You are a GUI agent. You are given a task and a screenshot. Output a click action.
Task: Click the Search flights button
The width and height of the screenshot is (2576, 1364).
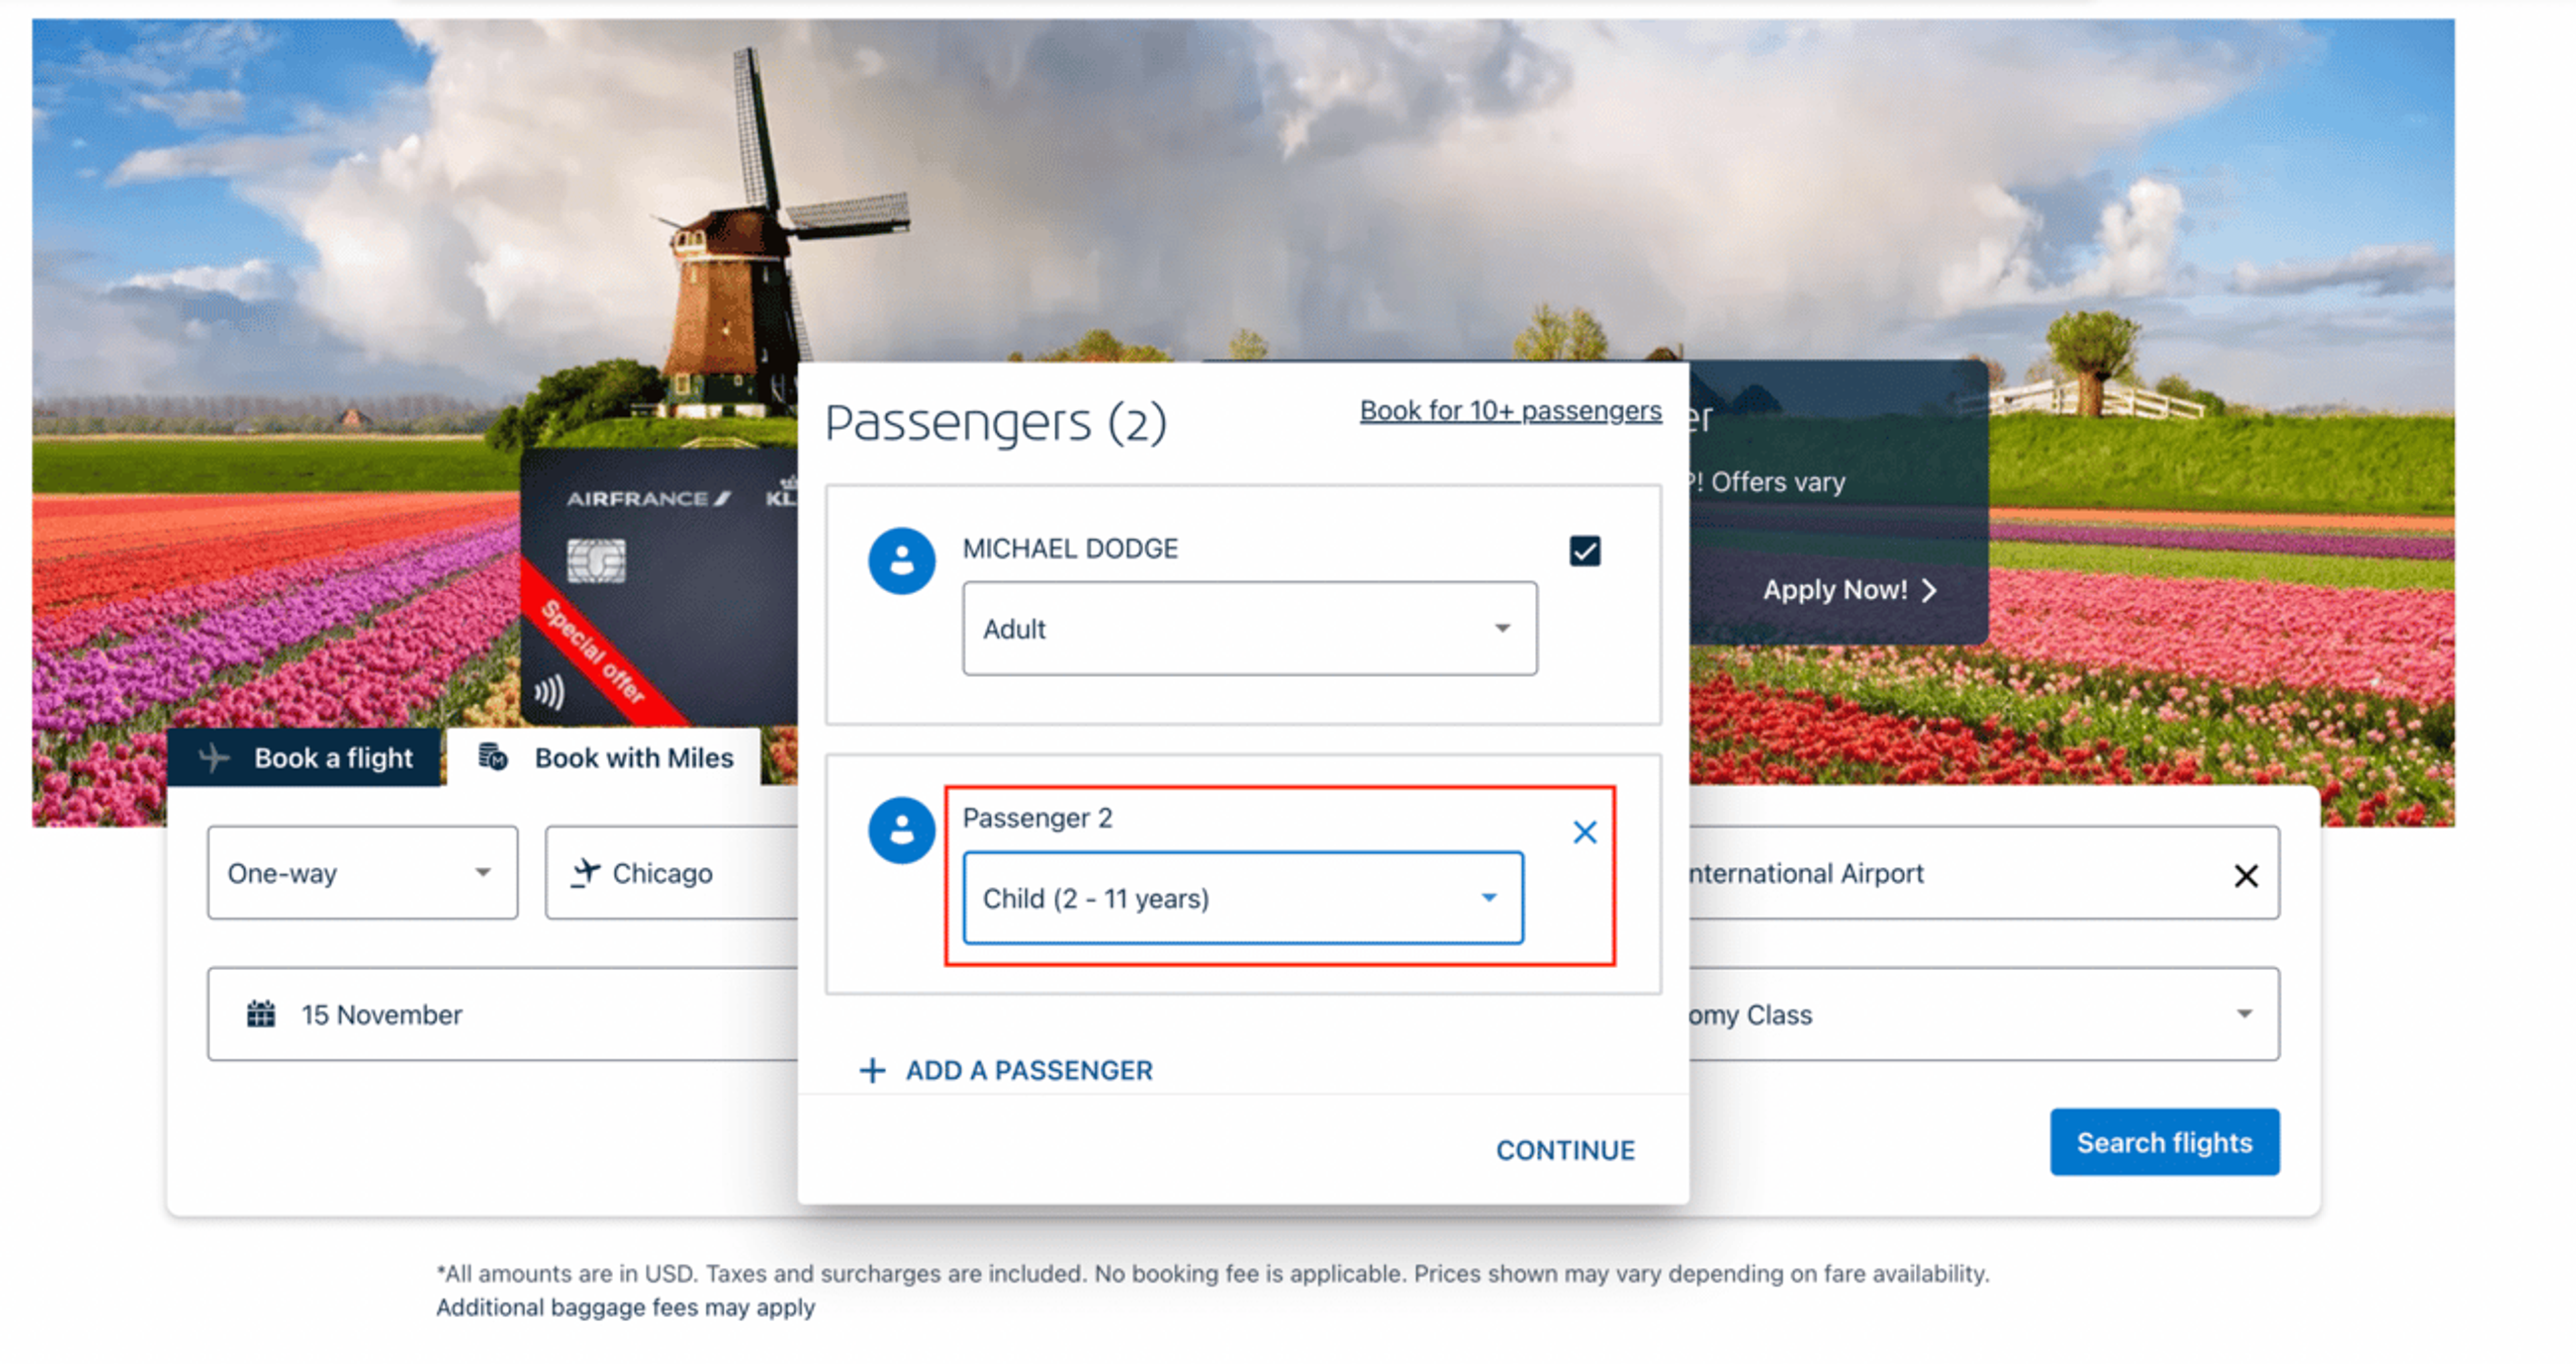coord(2164,1142)
